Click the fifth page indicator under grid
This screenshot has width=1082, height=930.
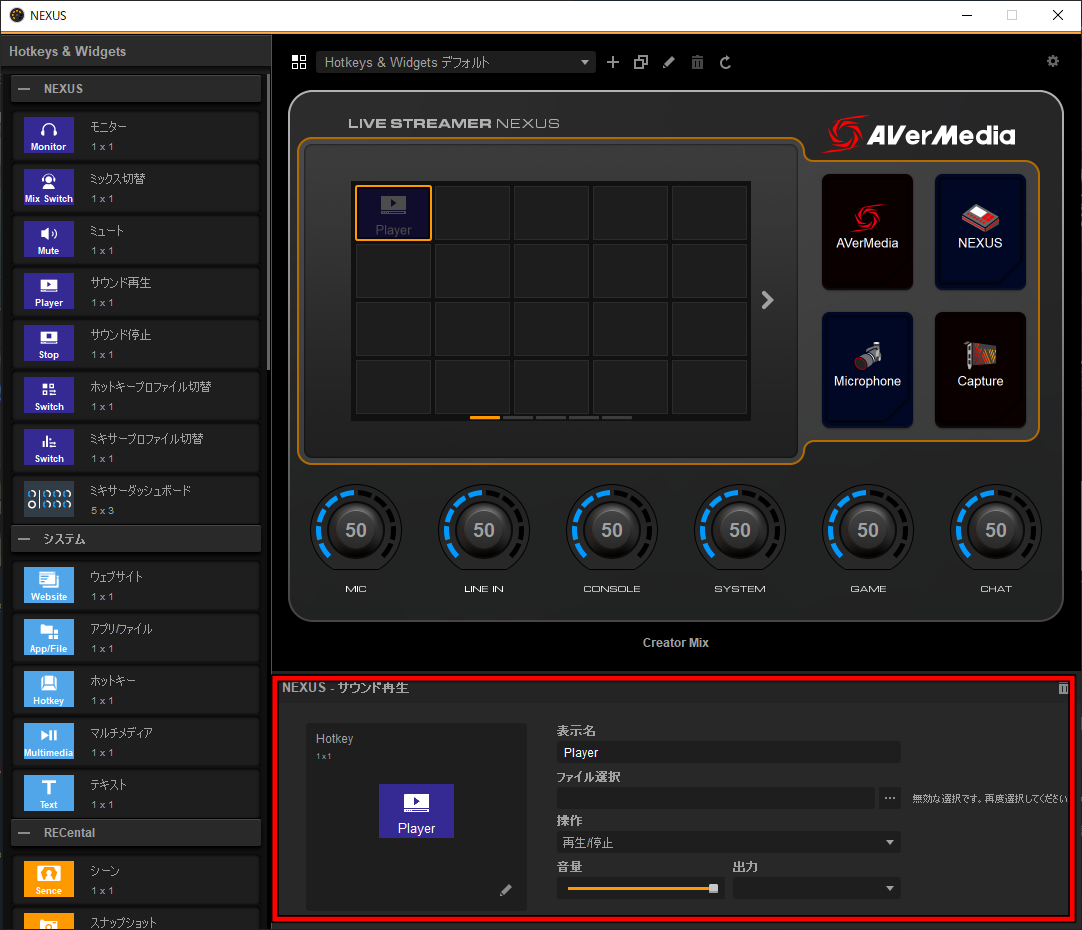tap(617, 417)
